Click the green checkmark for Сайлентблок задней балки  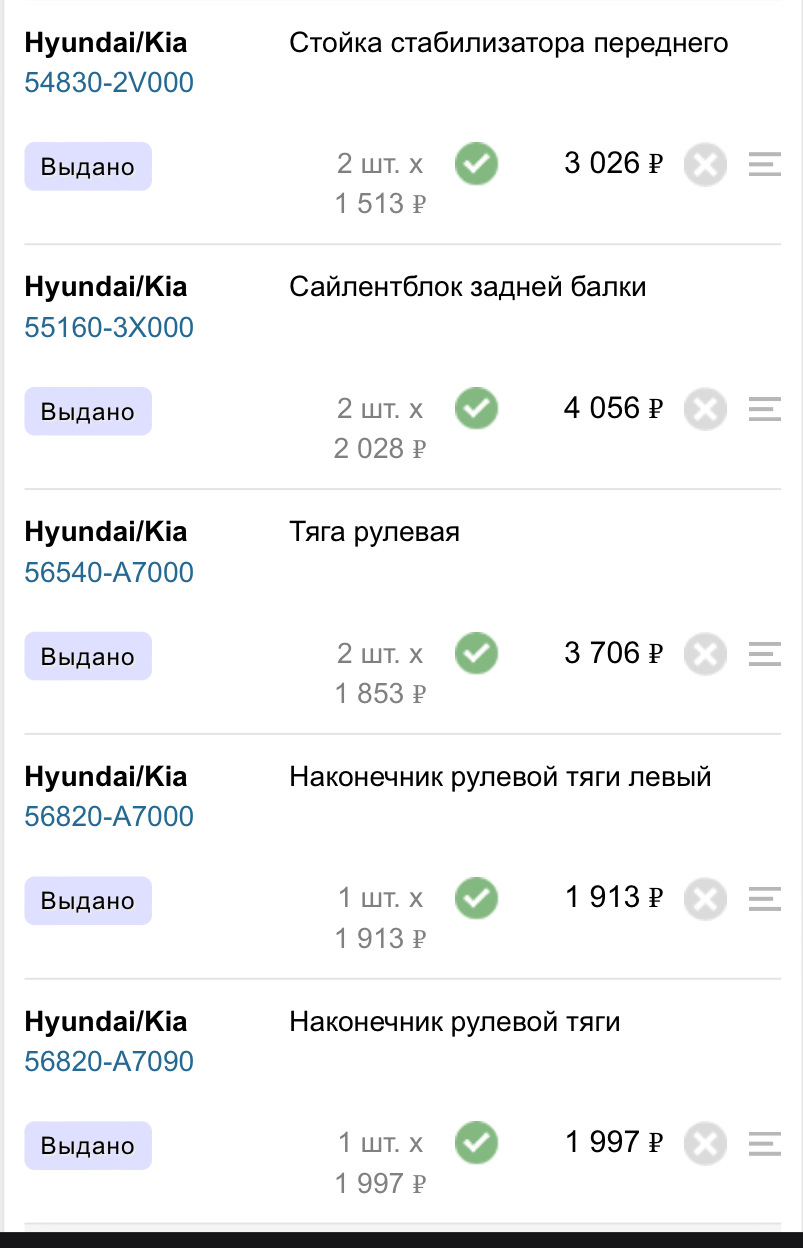tap(476, 408)
